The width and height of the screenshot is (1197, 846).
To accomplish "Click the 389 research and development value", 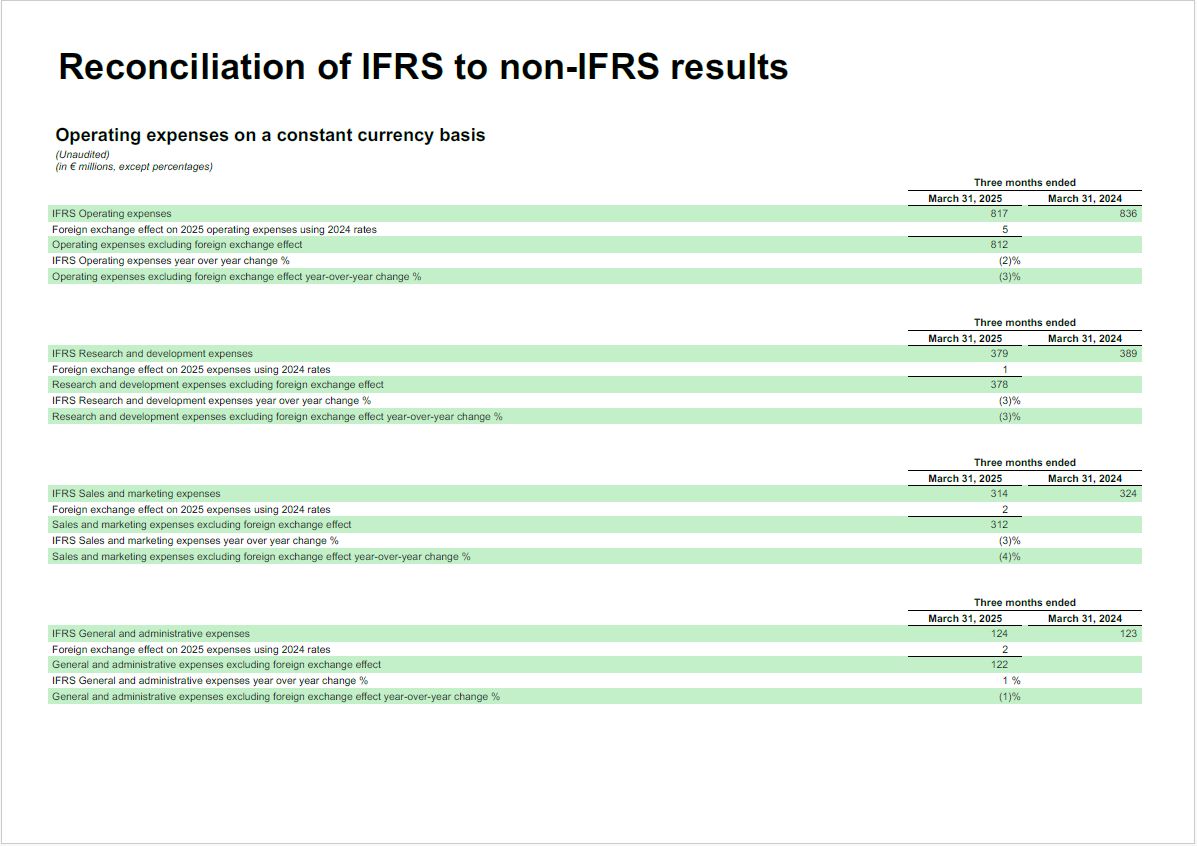I will (1127, 354).
